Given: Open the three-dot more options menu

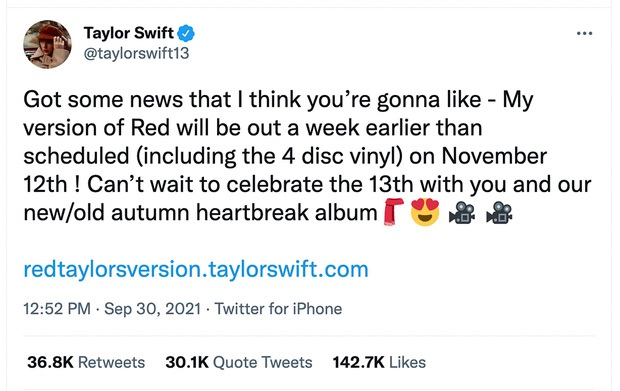Looking at the screenshot, I should (x=584, y=34).
